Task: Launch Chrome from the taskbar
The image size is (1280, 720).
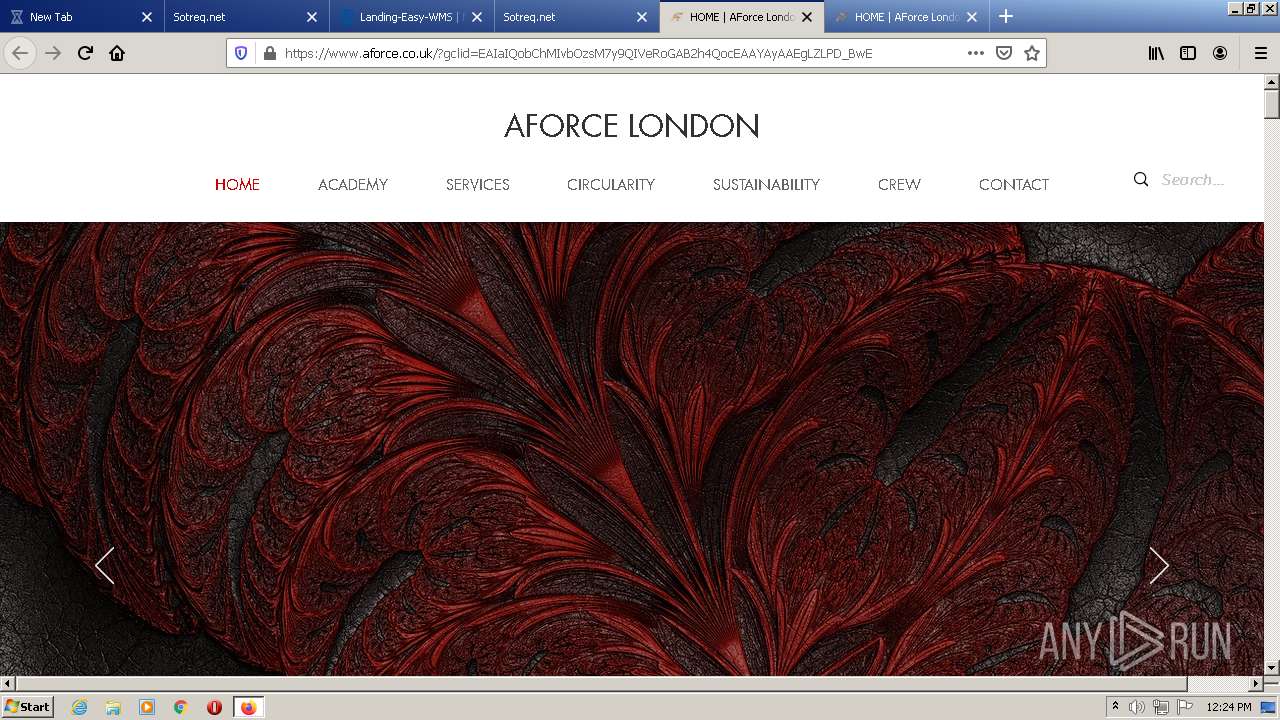Action: (181, 707)
